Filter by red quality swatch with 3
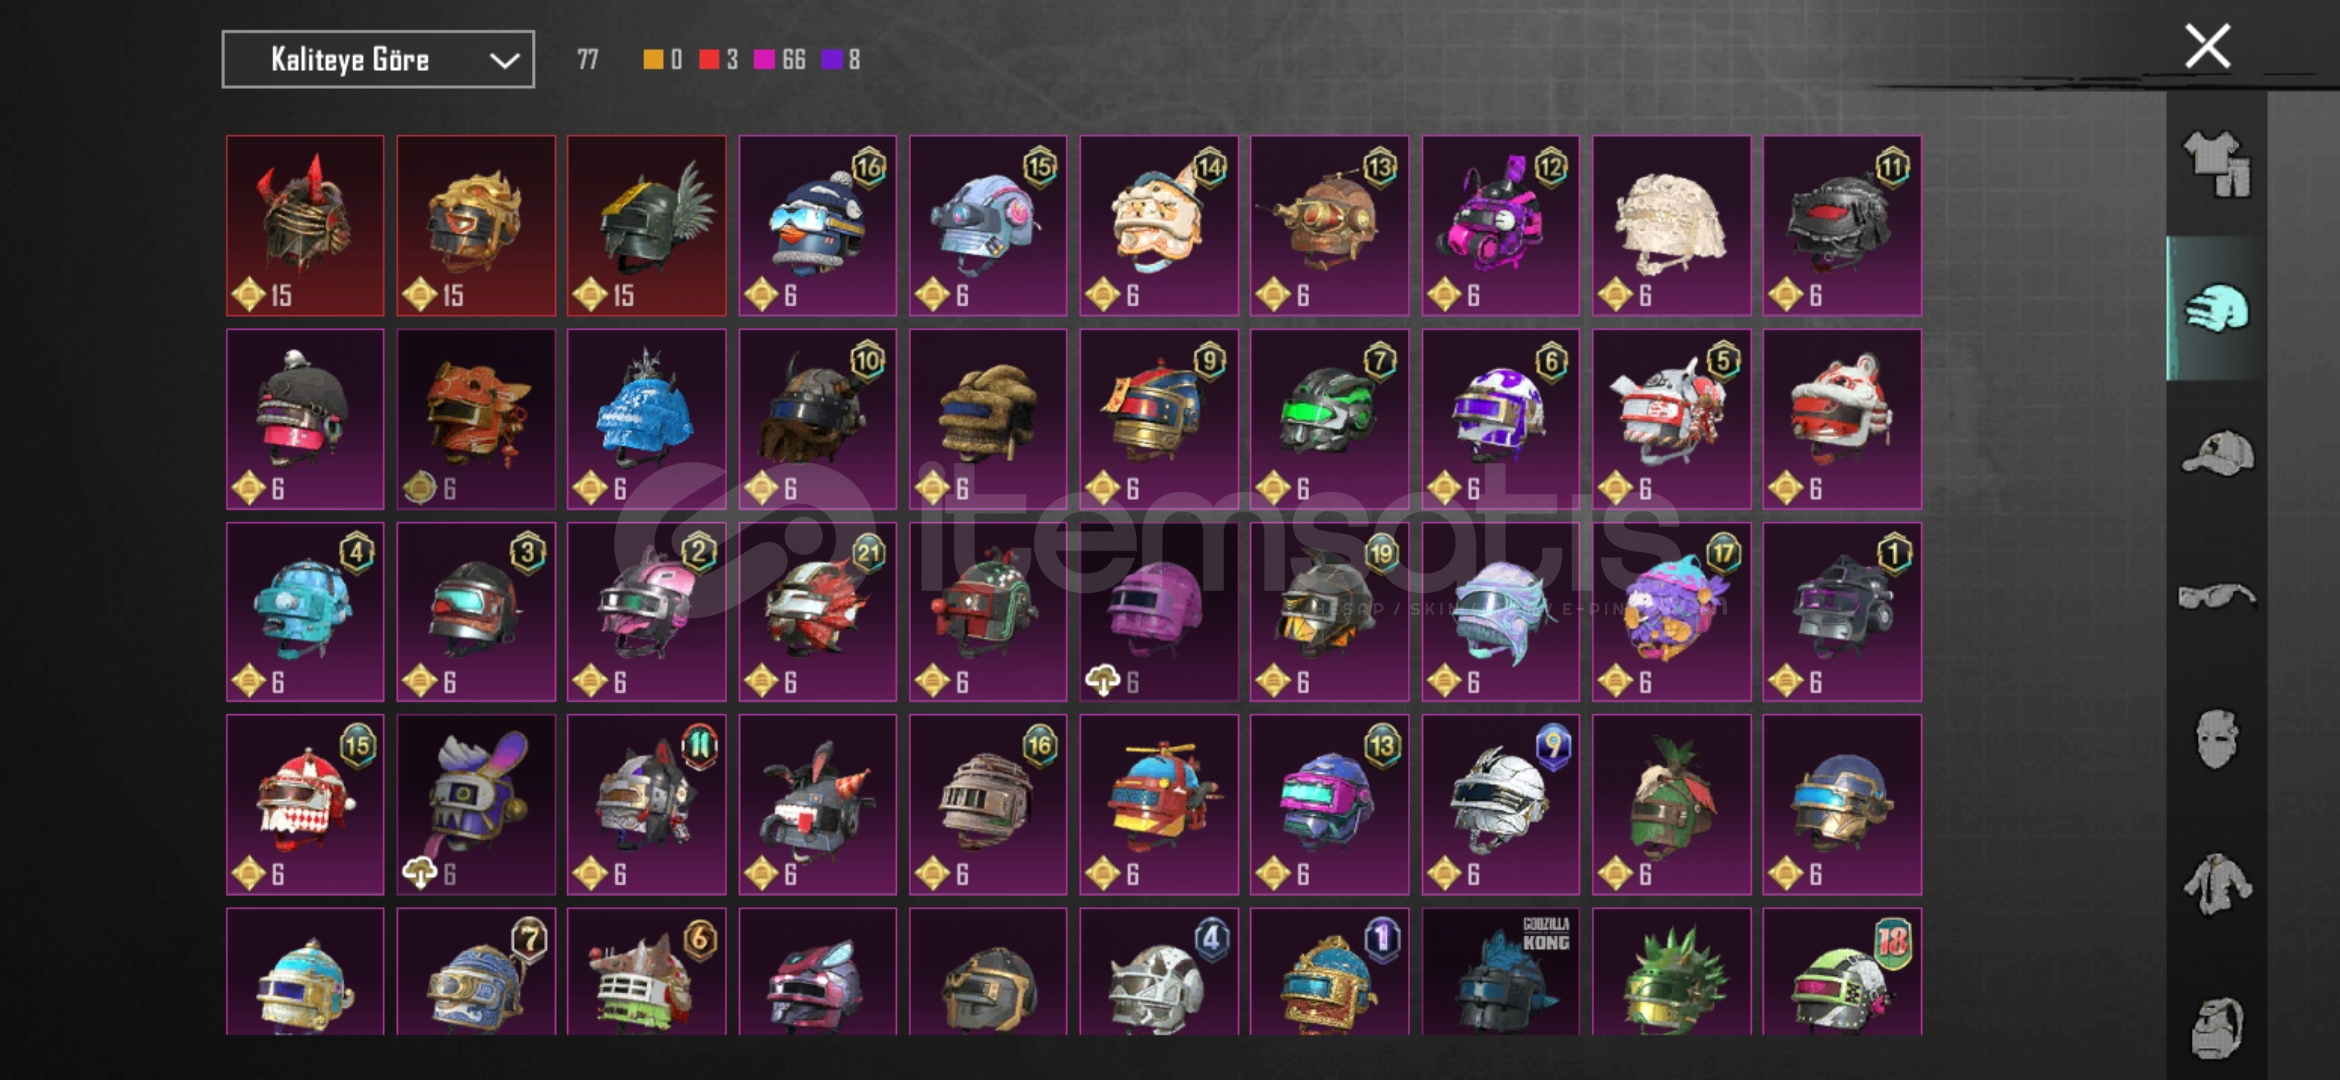 click(718, 60)
